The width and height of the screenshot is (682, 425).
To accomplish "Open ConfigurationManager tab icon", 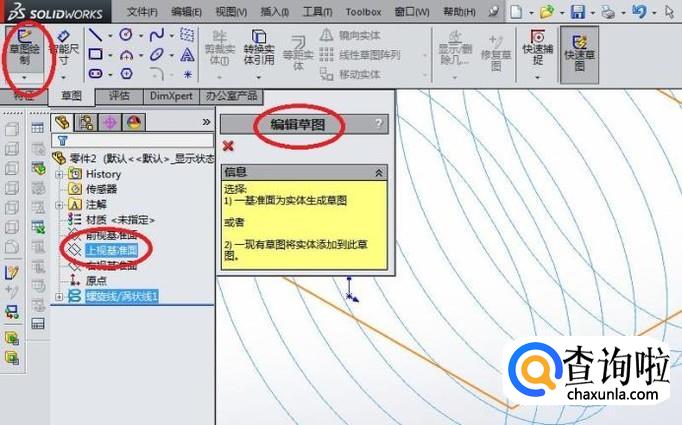I will point(110,122).
